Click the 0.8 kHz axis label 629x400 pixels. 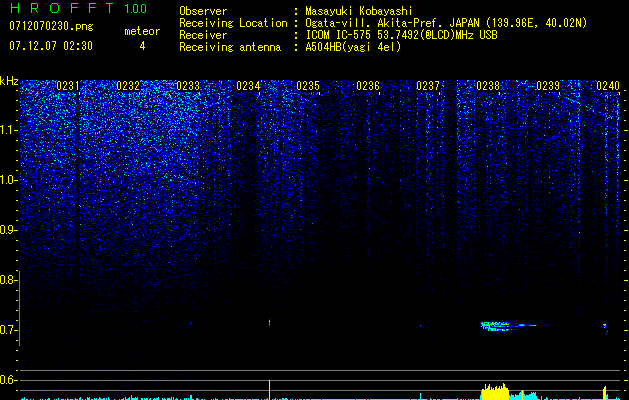tap(7, 280)
